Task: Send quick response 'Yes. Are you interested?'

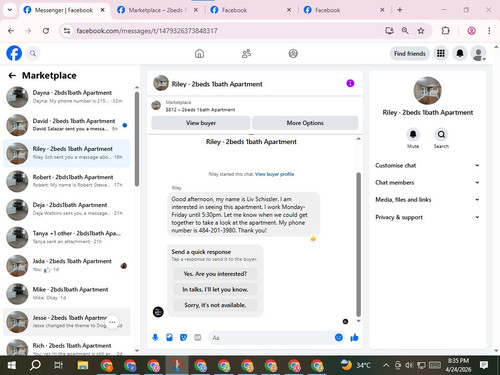Action: (215, 274)
